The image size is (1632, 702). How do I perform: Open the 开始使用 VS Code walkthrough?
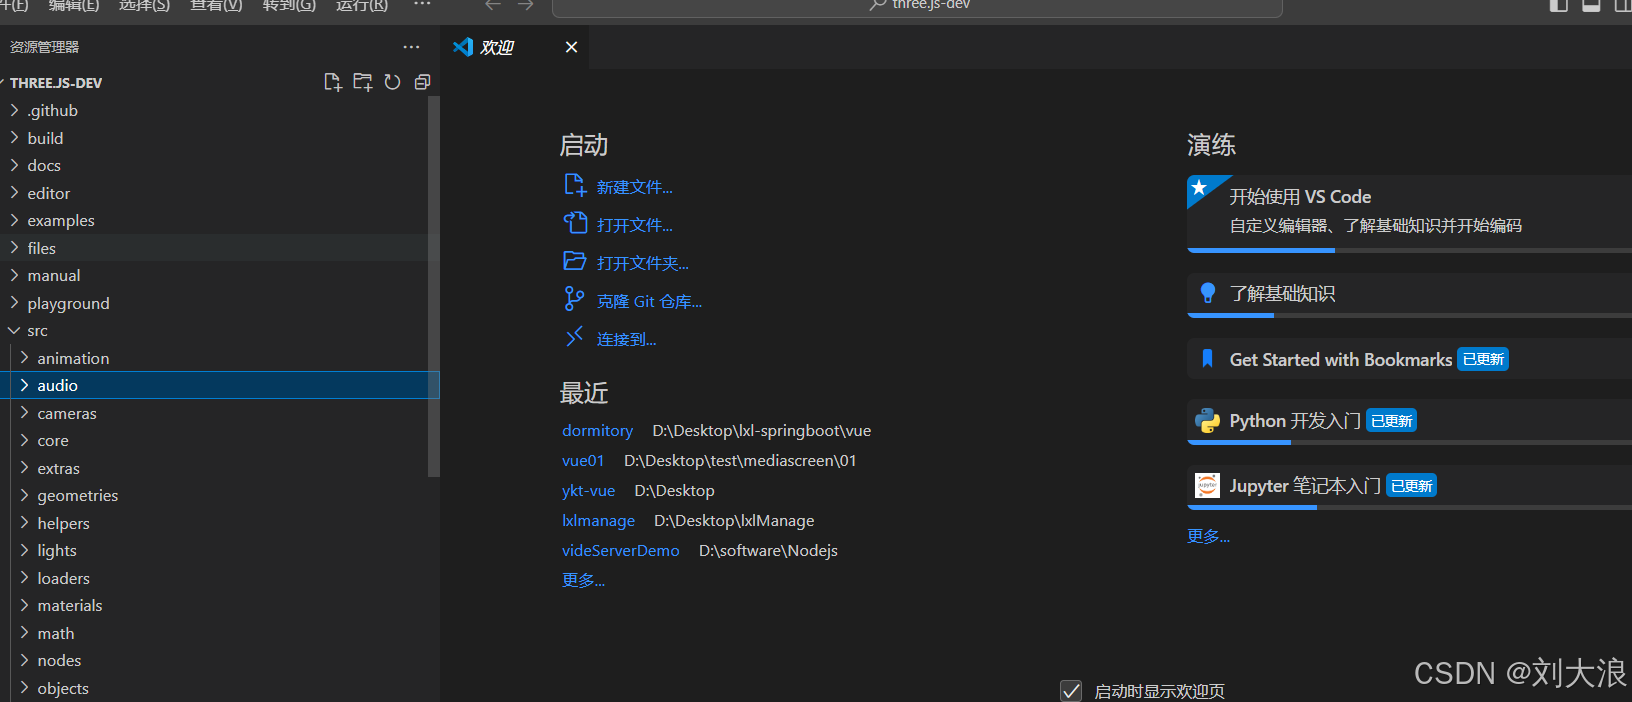pyautogui.click(x=1410, y=213)
